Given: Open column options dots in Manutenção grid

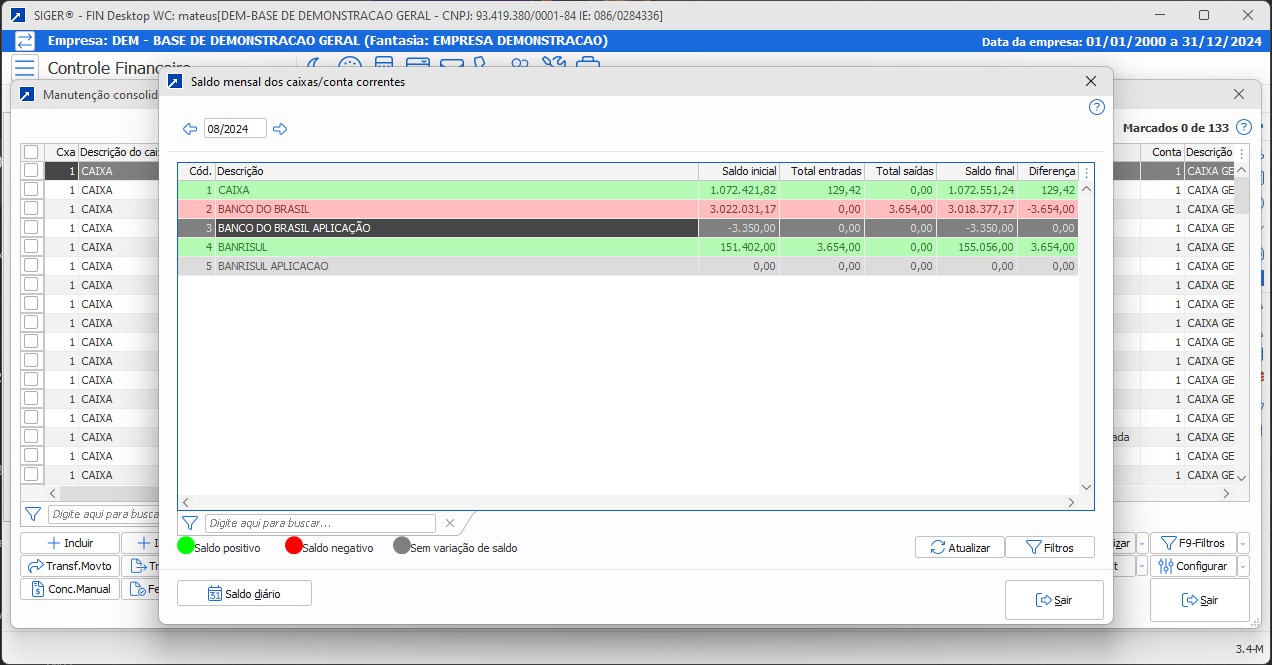Looking at the screenshot, I should (1242, 153).
